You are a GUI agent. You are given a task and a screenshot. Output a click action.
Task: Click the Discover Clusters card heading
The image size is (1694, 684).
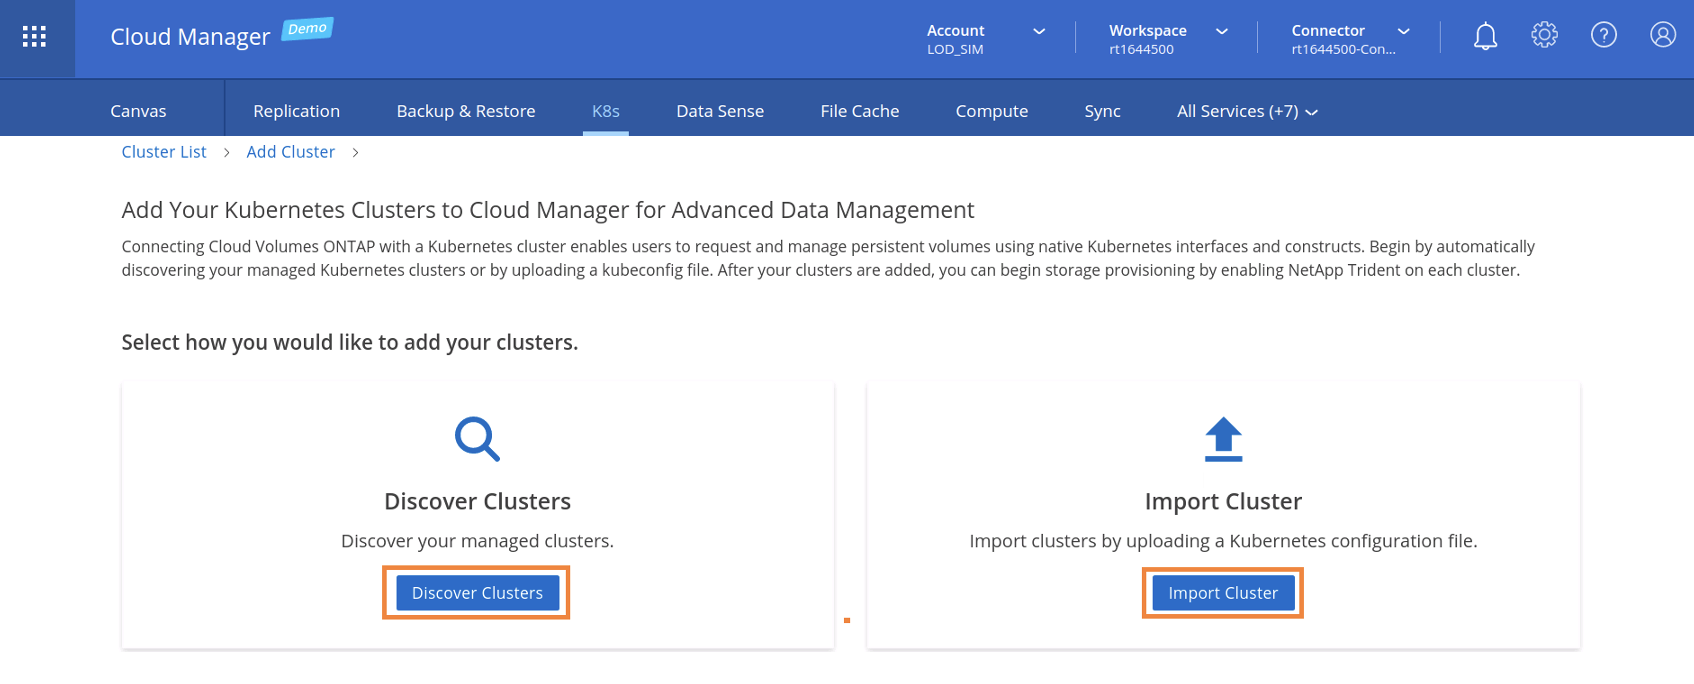click(x=477, y=501)
